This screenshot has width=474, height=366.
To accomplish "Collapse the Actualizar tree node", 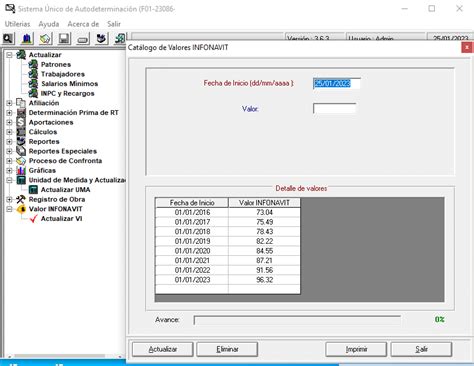I will point(10,55).
